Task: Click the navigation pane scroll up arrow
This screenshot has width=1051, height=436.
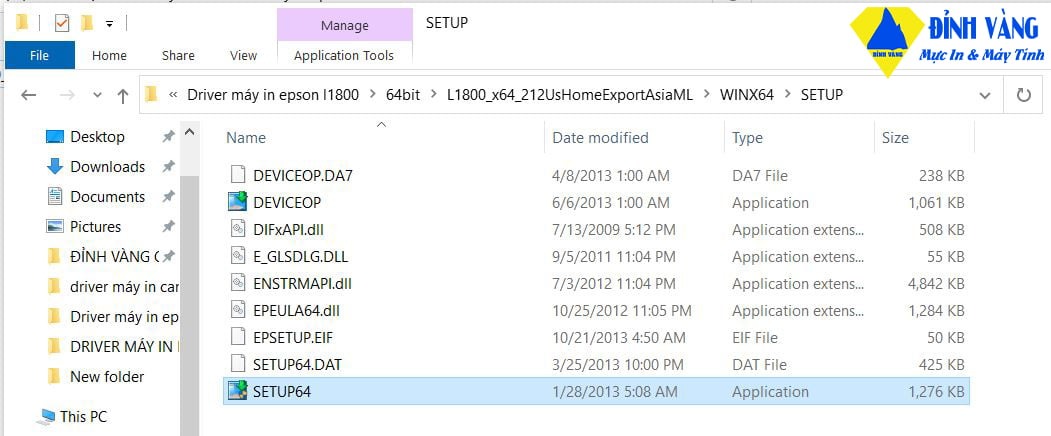Action: pos(189,132)
